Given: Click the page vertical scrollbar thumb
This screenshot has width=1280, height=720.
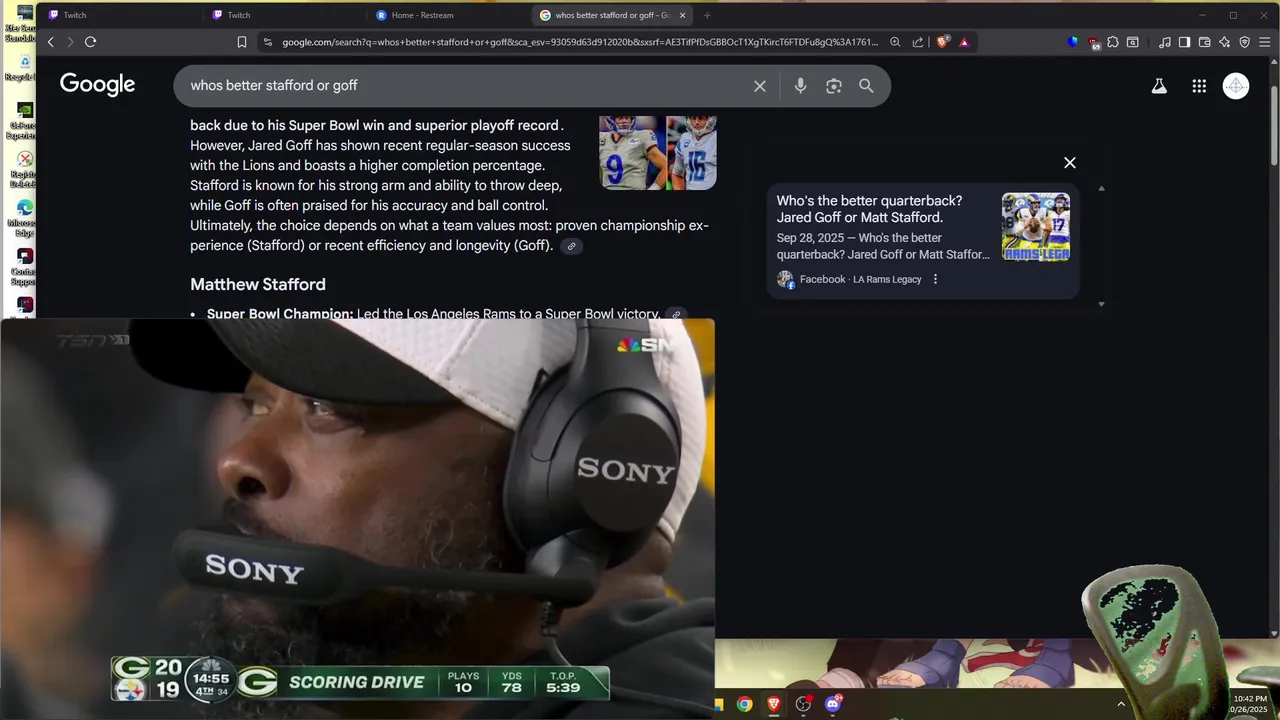Looking at the screenshot, I should pos(1274,125).
